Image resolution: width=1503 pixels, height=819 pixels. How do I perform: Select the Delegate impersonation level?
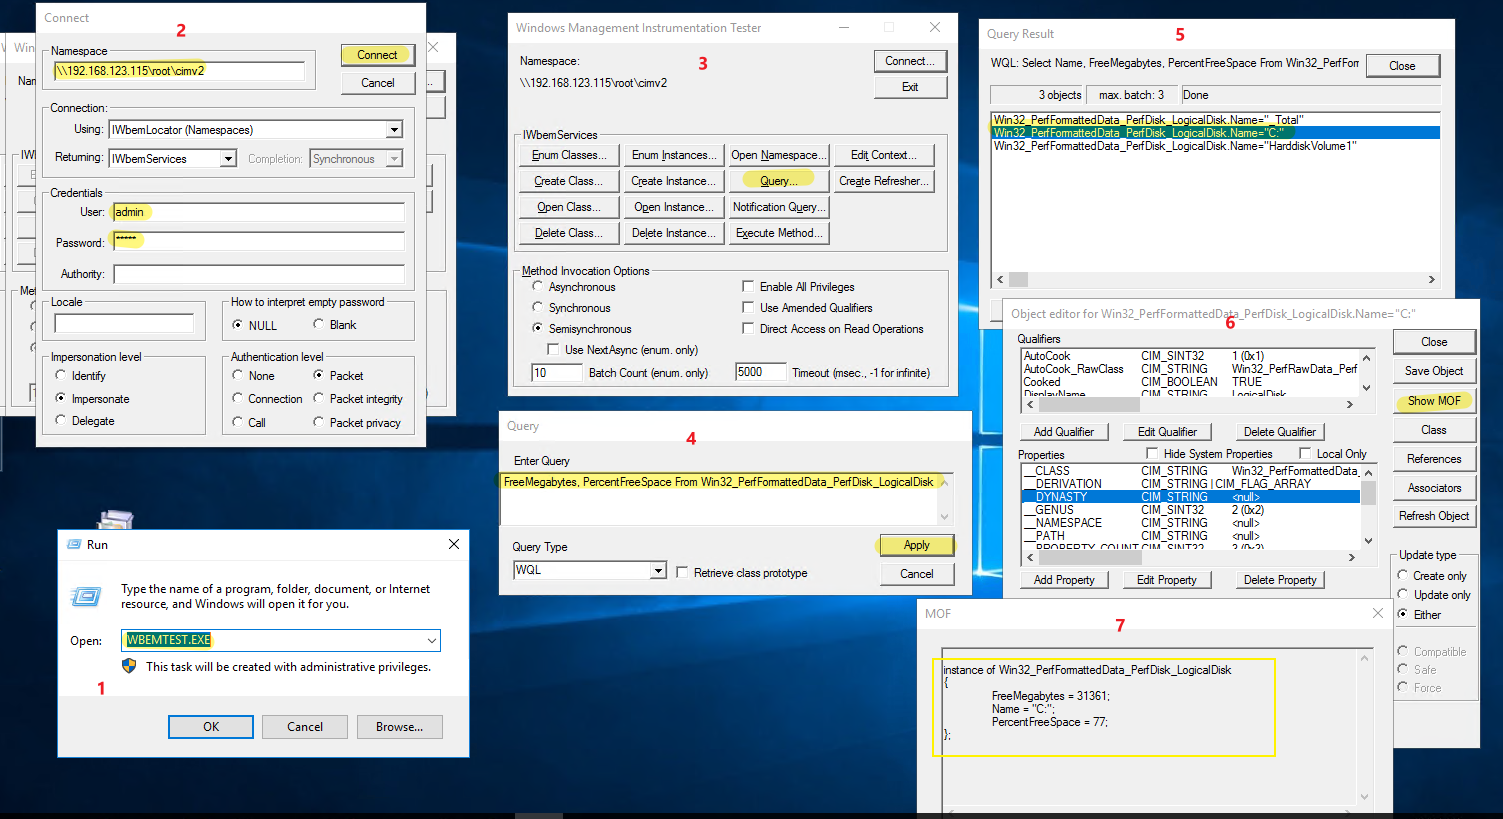coord(63,421)
